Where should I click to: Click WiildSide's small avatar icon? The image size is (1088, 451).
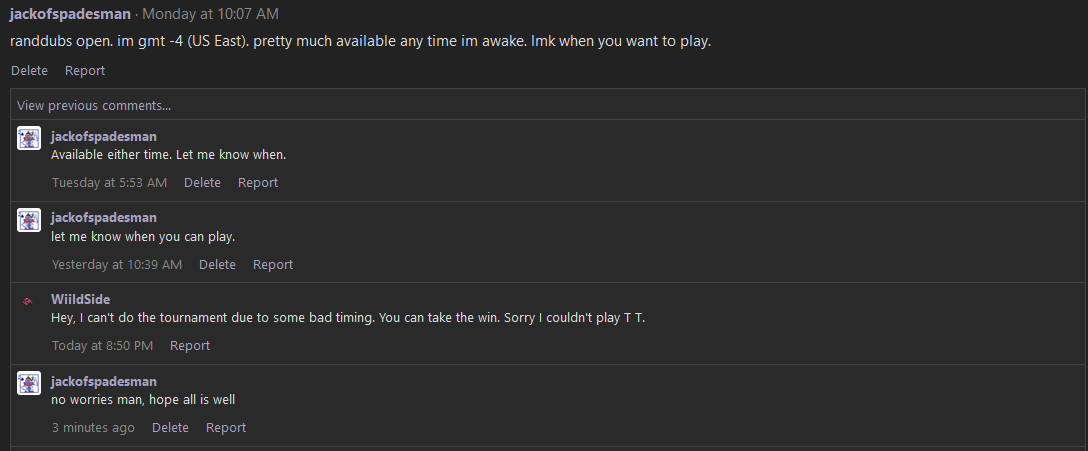[x=29, y=301]
